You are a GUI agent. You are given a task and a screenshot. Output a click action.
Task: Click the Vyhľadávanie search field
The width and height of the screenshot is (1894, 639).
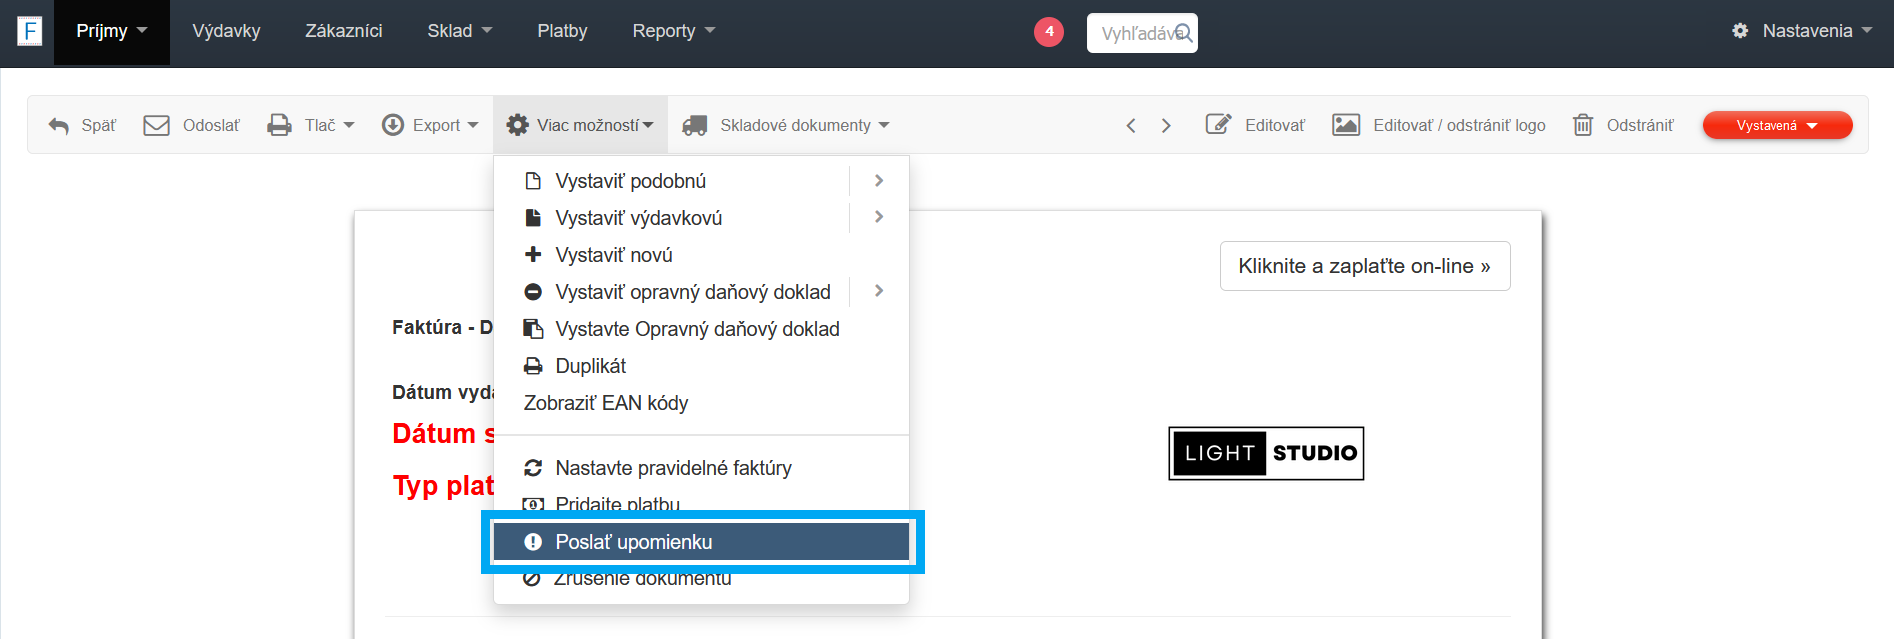click(1135, 33)
